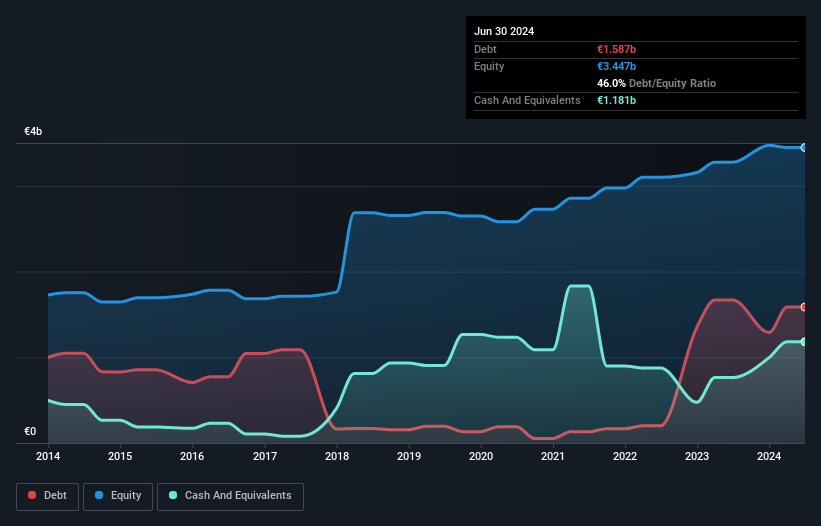Viewport: 821px width, 526px height.
Task: Toggle the Equity series legend button
Action: [118, 496]
